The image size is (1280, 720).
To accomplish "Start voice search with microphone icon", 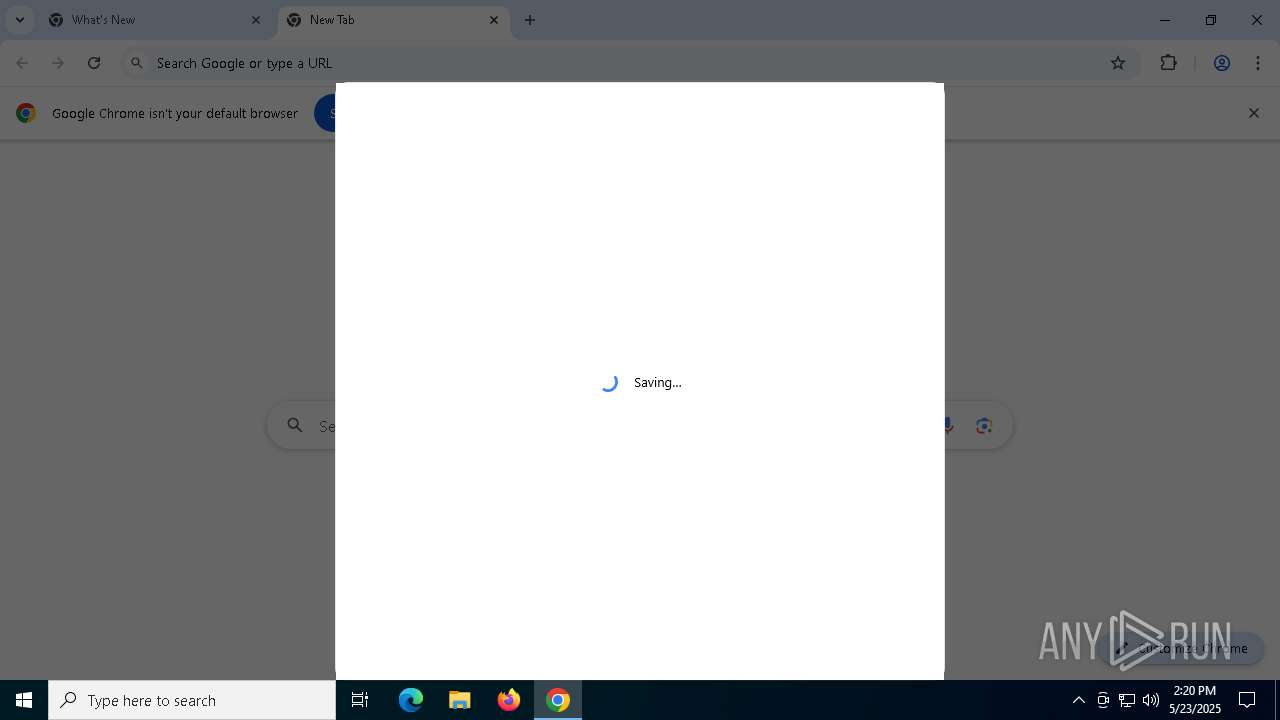I will click(948, 426).
